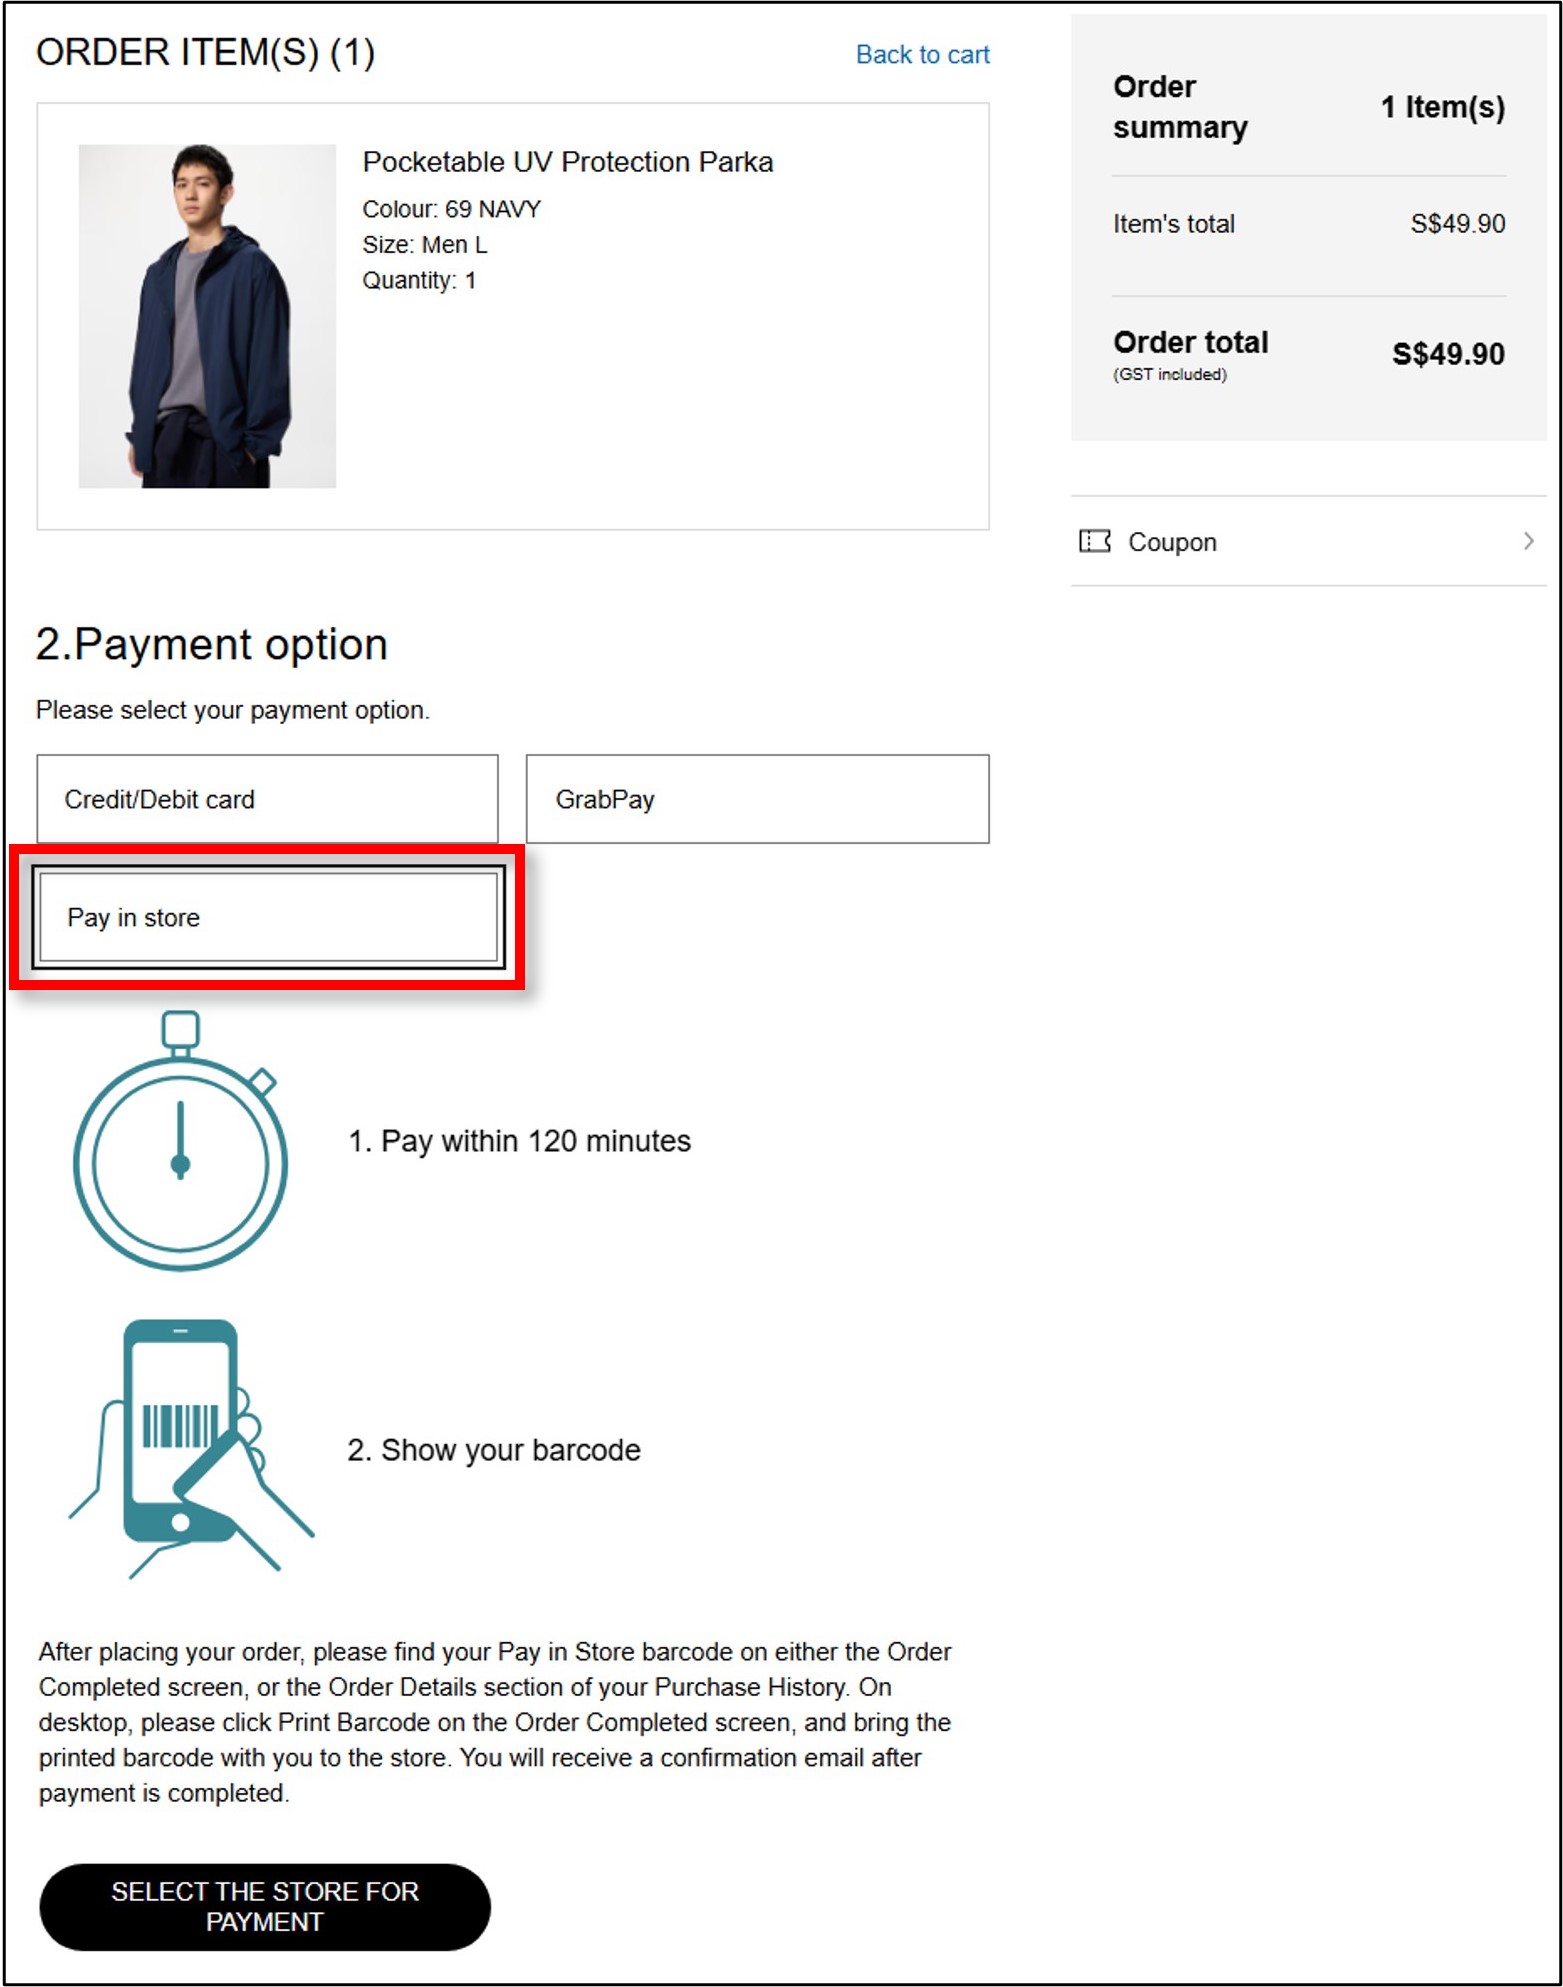1563x1987 pixels.
Task: Click the Order summary heading
Action: tap(1180, 107)
